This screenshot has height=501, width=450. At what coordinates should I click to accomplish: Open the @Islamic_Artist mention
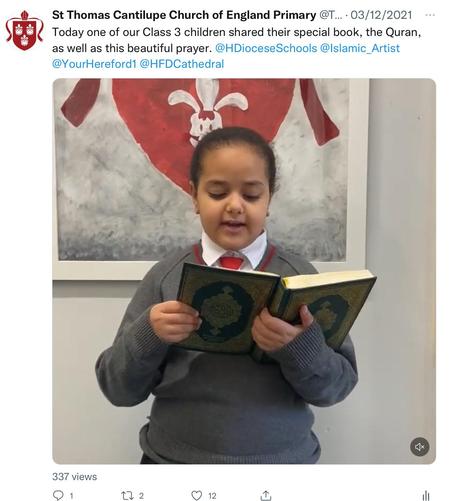tap(360, 48)
